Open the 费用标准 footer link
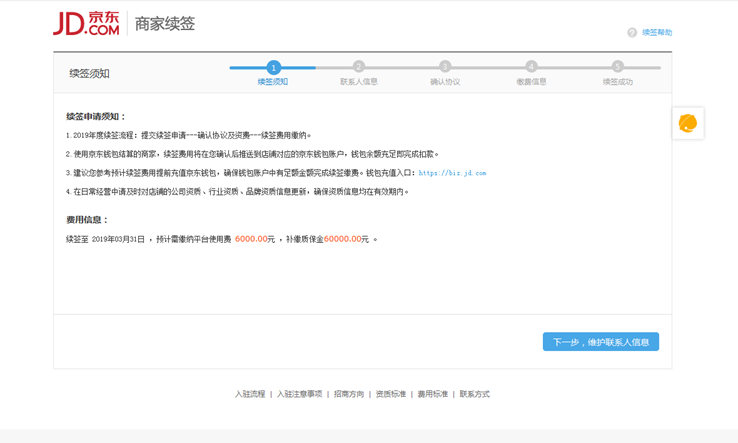Viewport: 738px width, 443px height. pos(433,394)
